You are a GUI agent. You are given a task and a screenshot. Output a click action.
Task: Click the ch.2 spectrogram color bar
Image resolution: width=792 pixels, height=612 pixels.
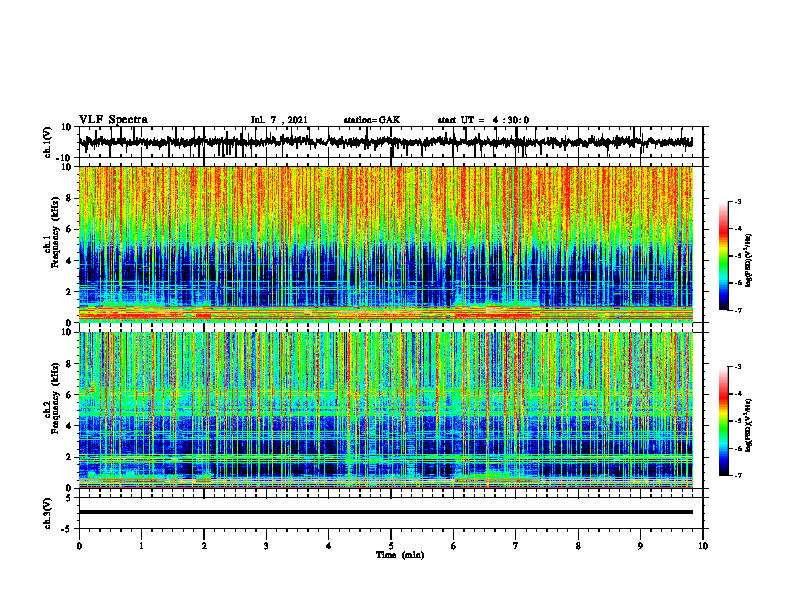tap(723, 421)
